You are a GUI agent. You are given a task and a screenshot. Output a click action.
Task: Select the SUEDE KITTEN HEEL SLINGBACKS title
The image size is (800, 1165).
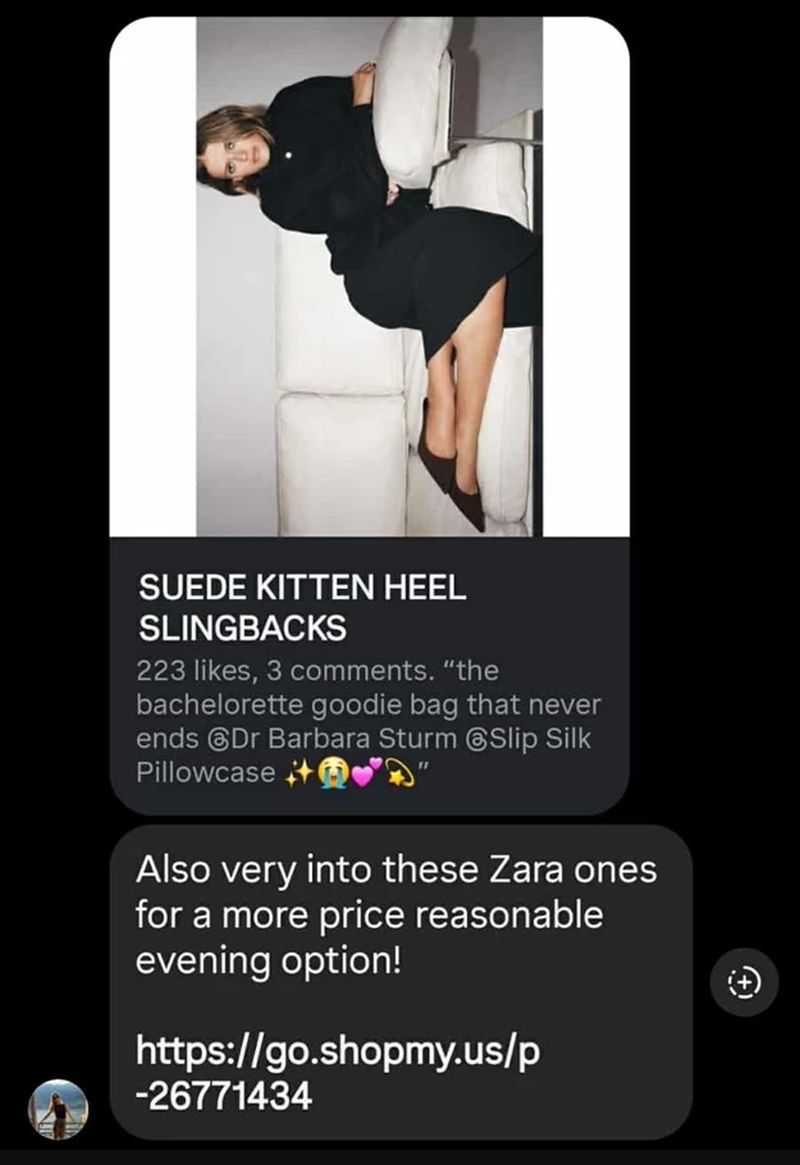[303, 607]
